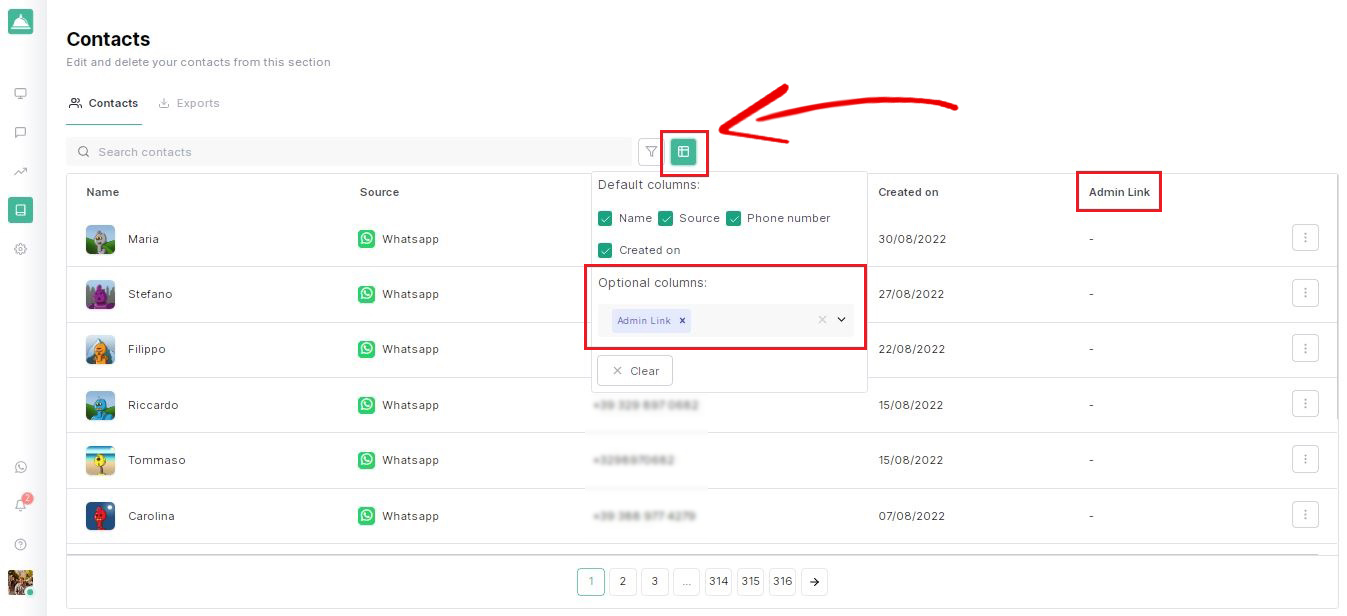Image resolution: width=1347 pixels, height=616 pixels.
Task: Open the three-dot menu for Maria
Action: (1305, 238)
